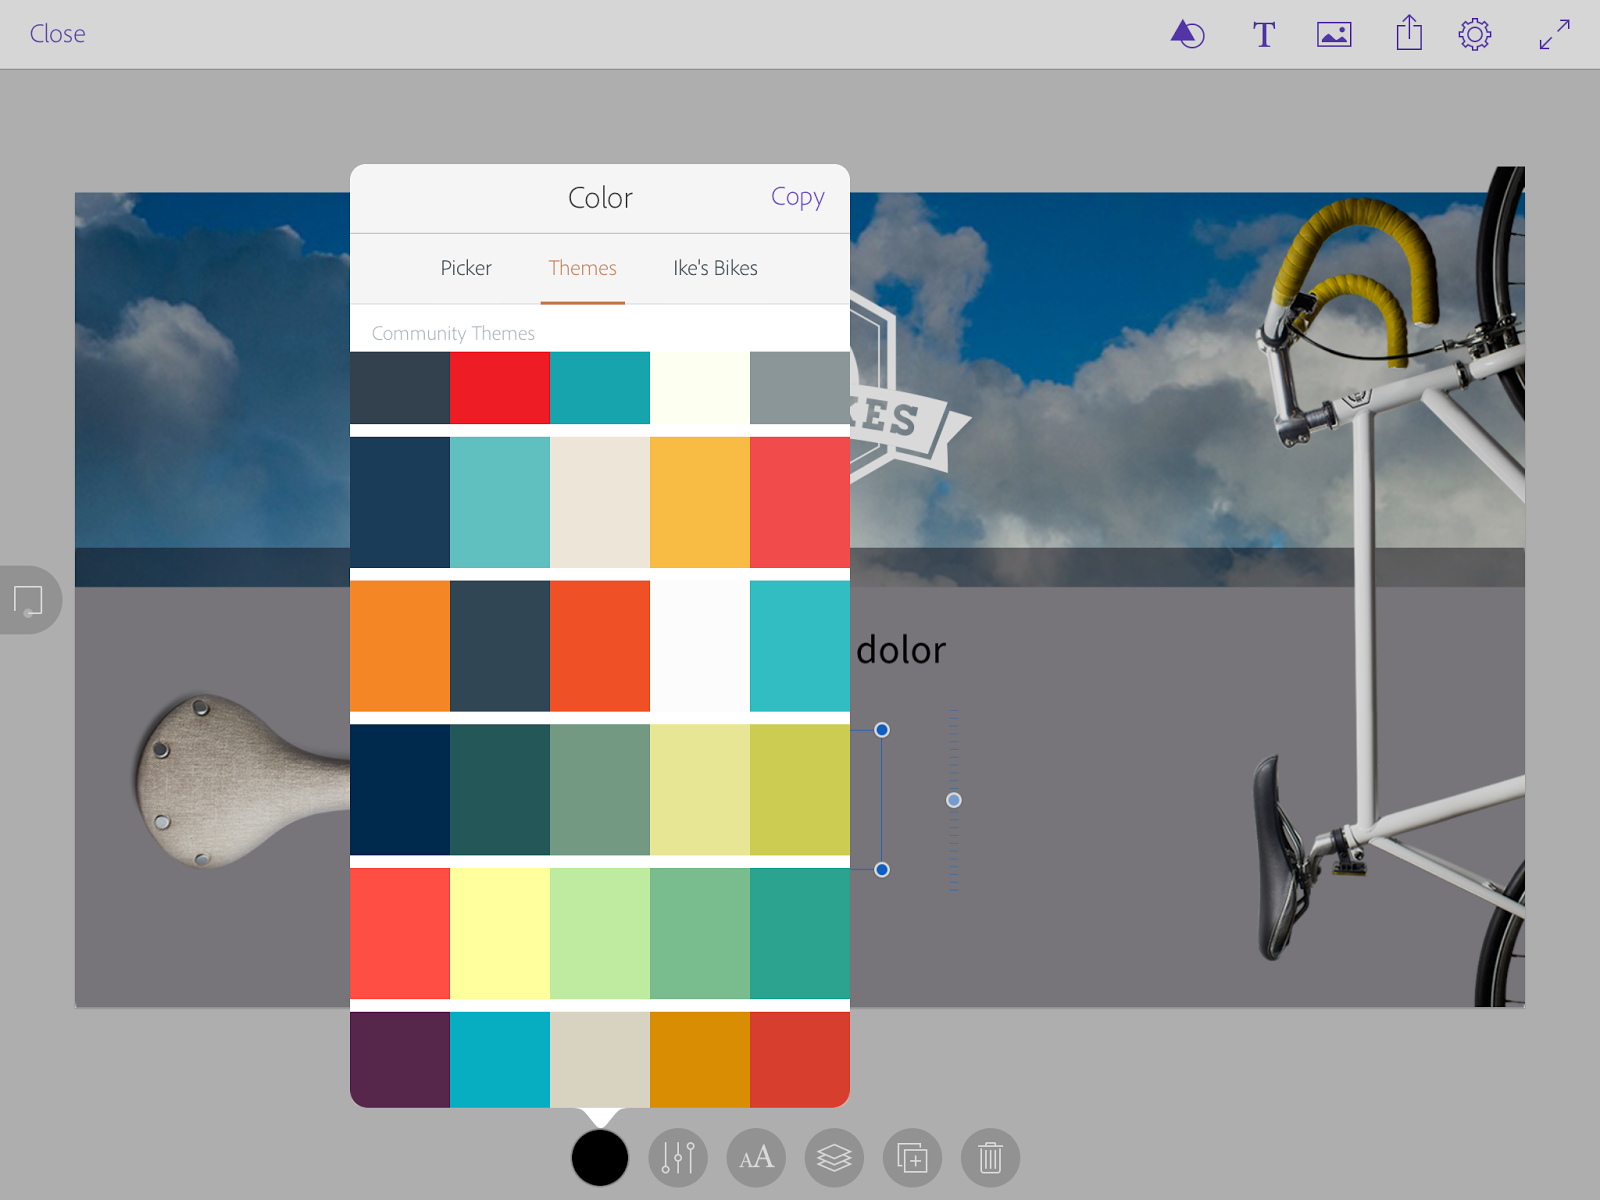This screenshot has width=1600, height=1200.
Task: Open the Themes tab in the Color panel
Action: (582, 268)
